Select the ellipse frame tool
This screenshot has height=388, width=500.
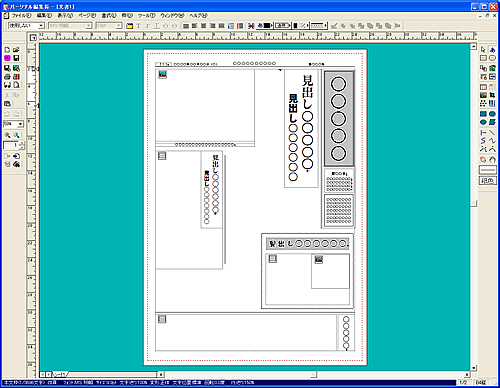[x=492, y=58]
